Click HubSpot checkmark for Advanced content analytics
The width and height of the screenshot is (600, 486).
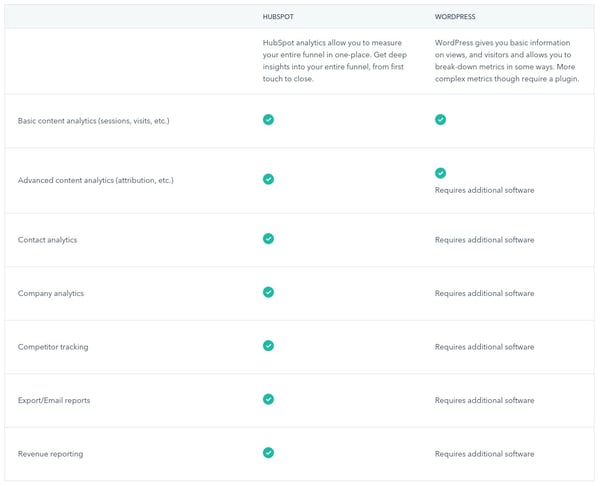coord(268,179)
